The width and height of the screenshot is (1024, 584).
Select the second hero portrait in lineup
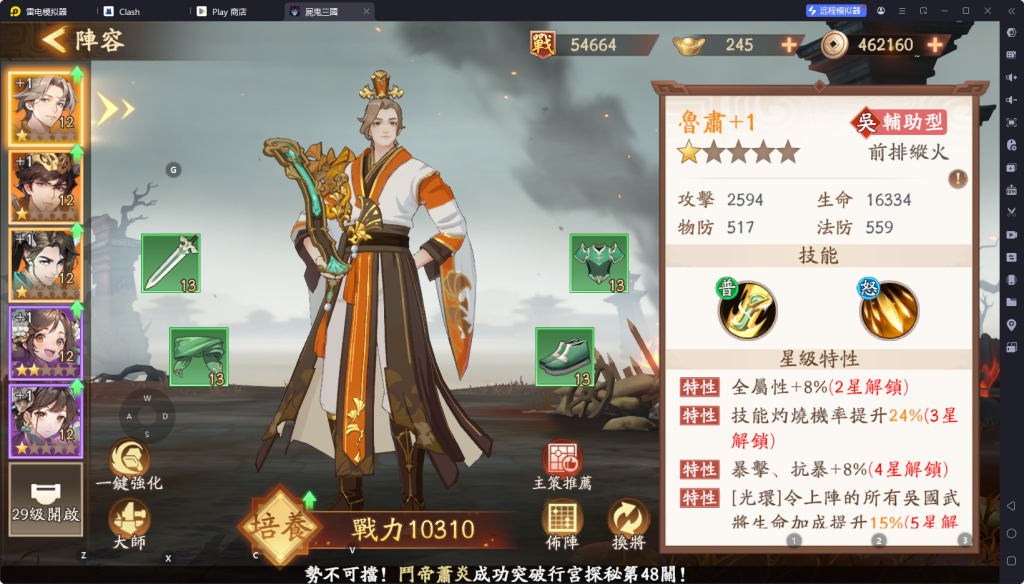coord(46,187)
